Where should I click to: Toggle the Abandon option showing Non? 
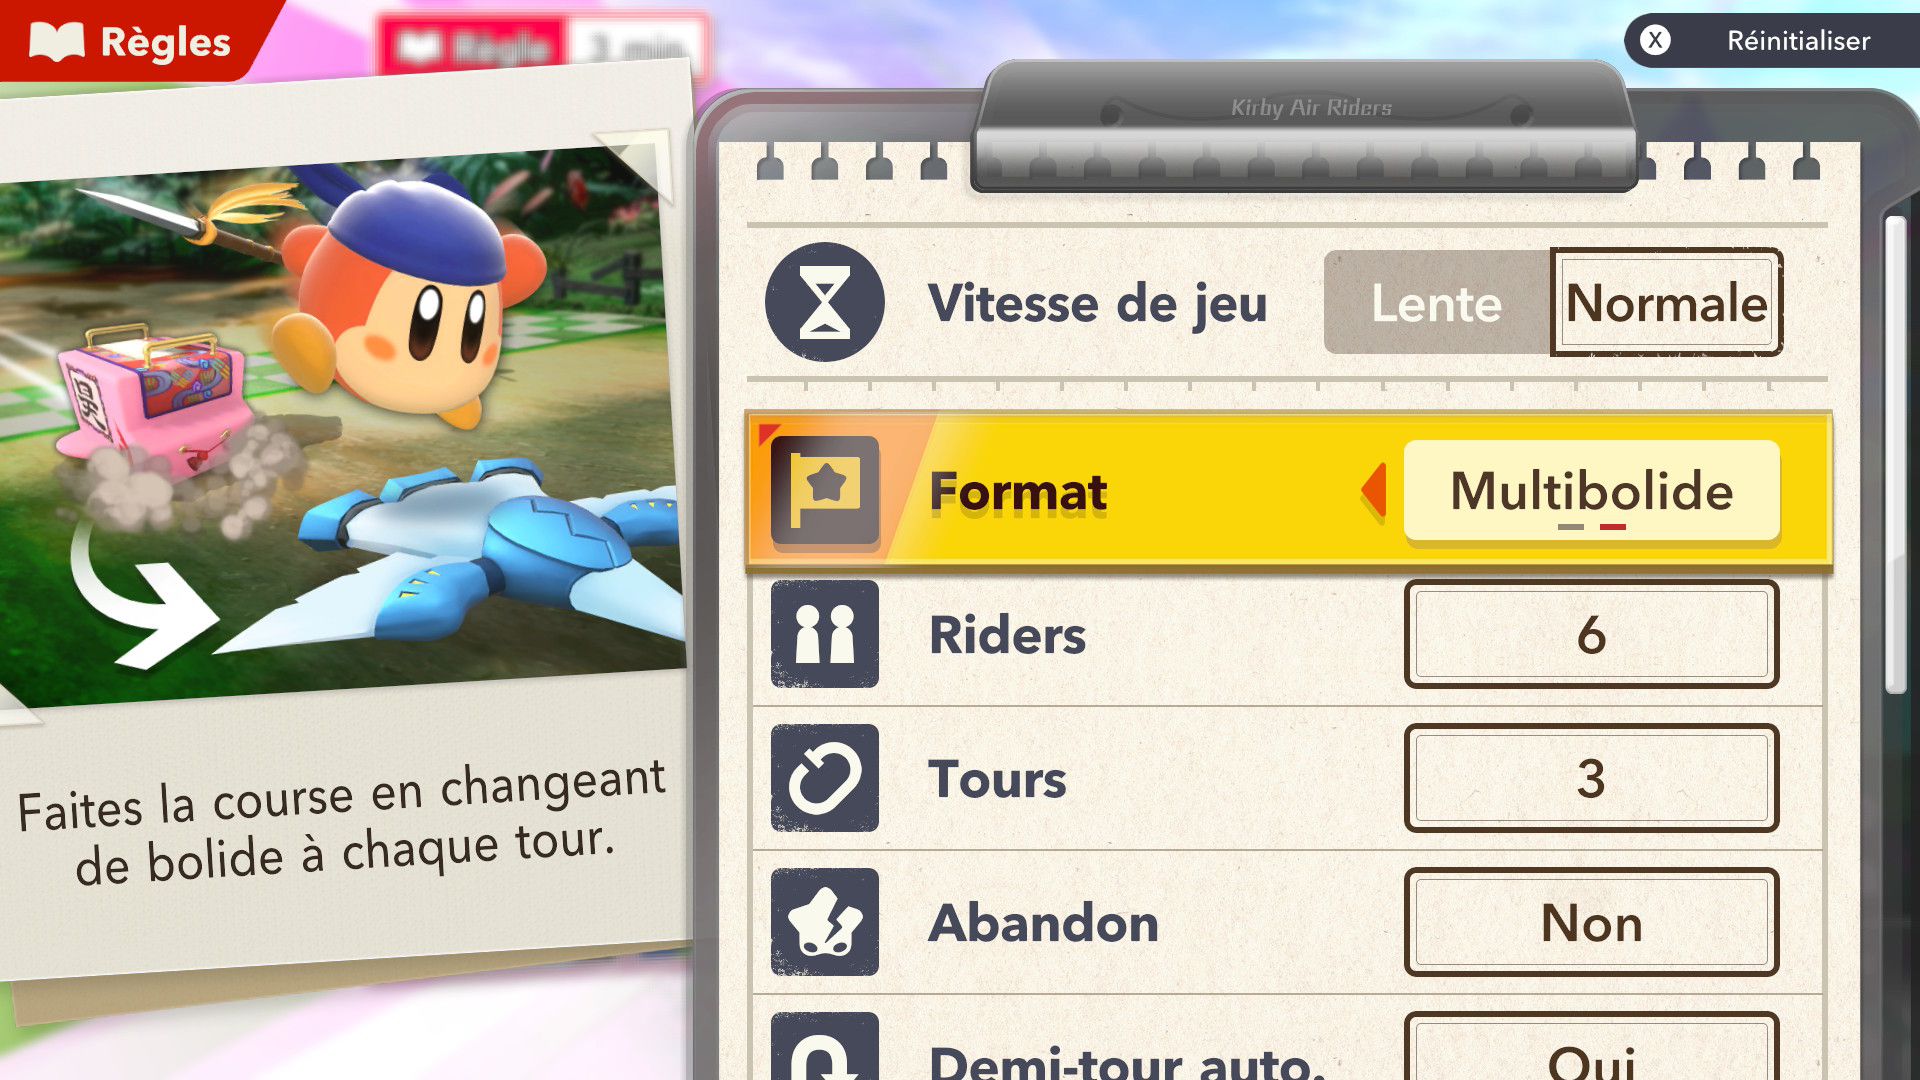click(1591, 922)
